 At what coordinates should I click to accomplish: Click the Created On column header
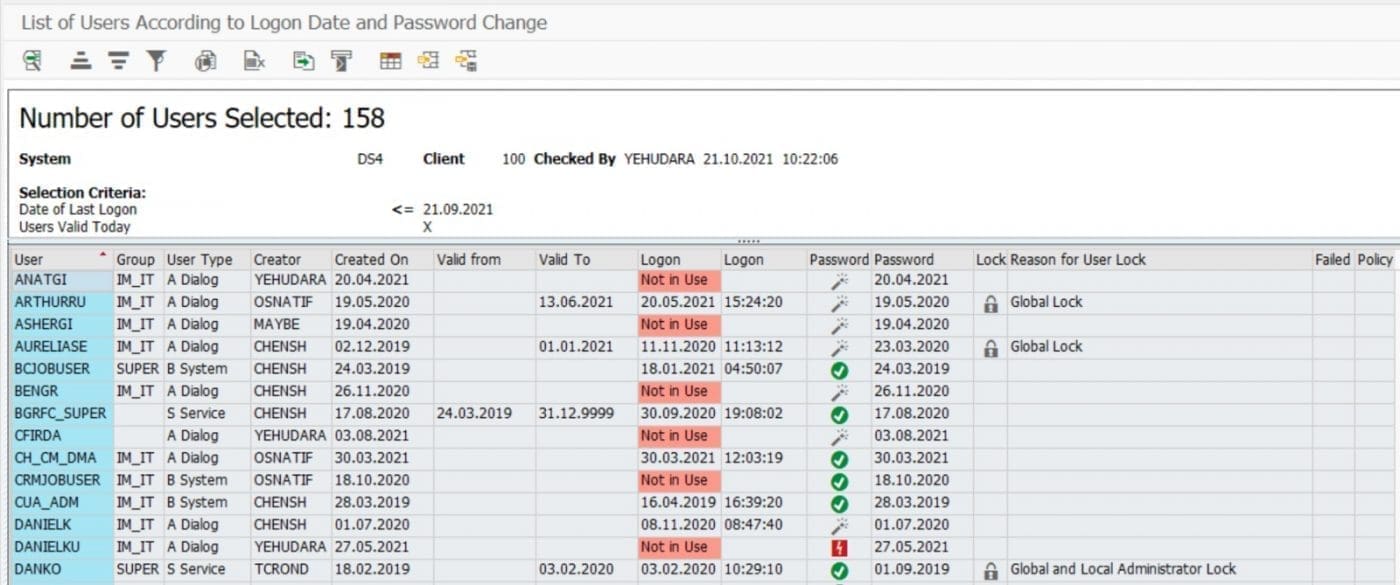coord(381,259)
